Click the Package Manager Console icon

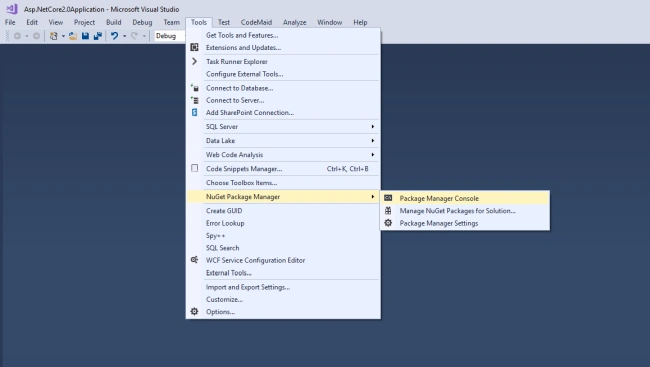[x=388, y=198]
